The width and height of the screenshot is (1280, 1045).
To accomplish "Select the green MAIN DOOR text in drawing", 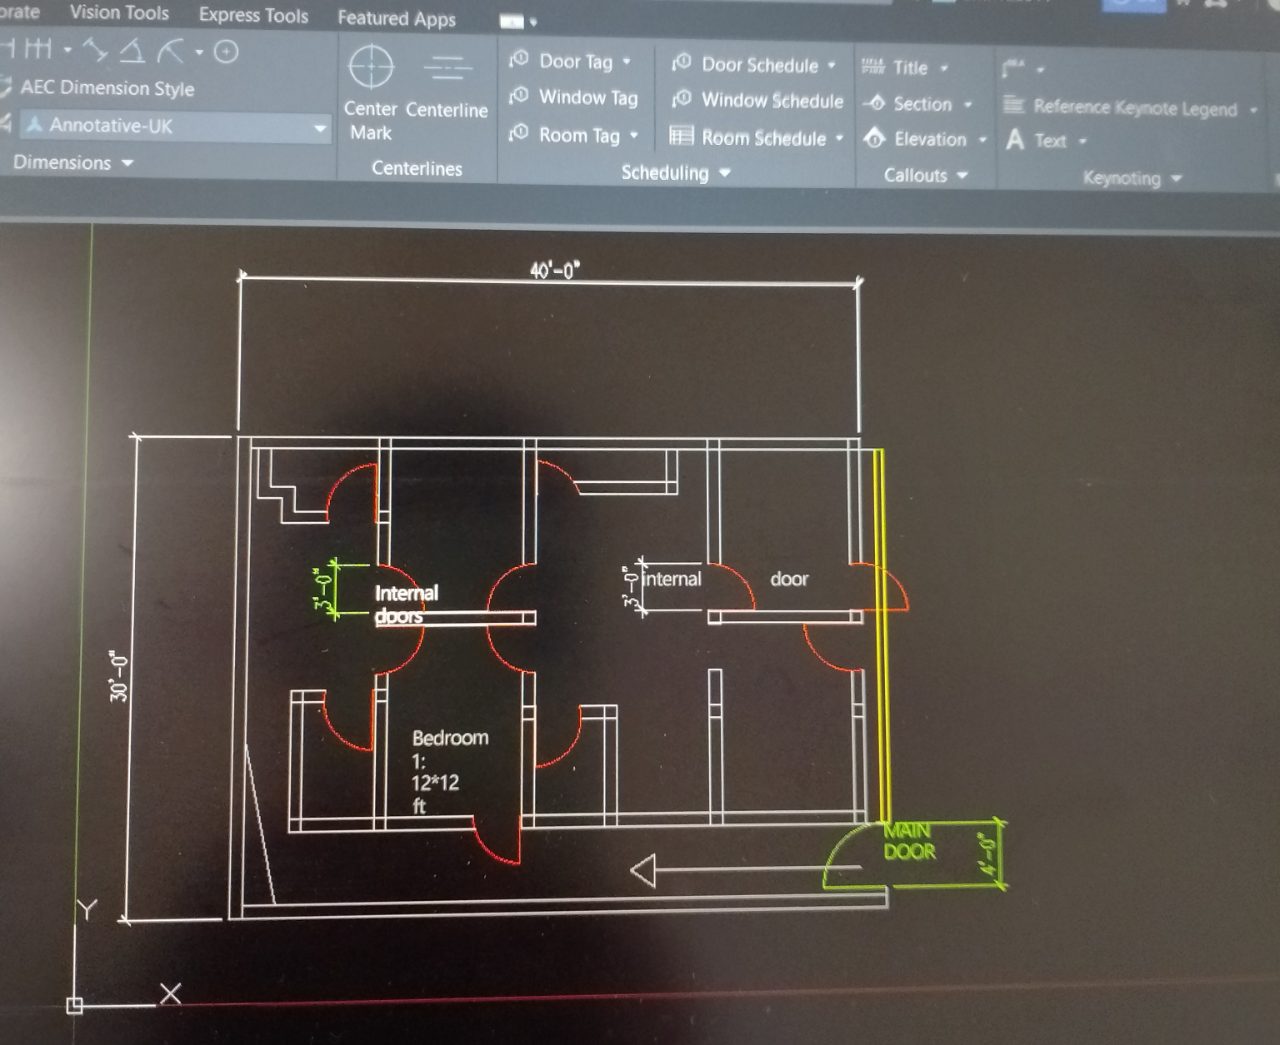I will pyautogui.click(x=909, y=841).
